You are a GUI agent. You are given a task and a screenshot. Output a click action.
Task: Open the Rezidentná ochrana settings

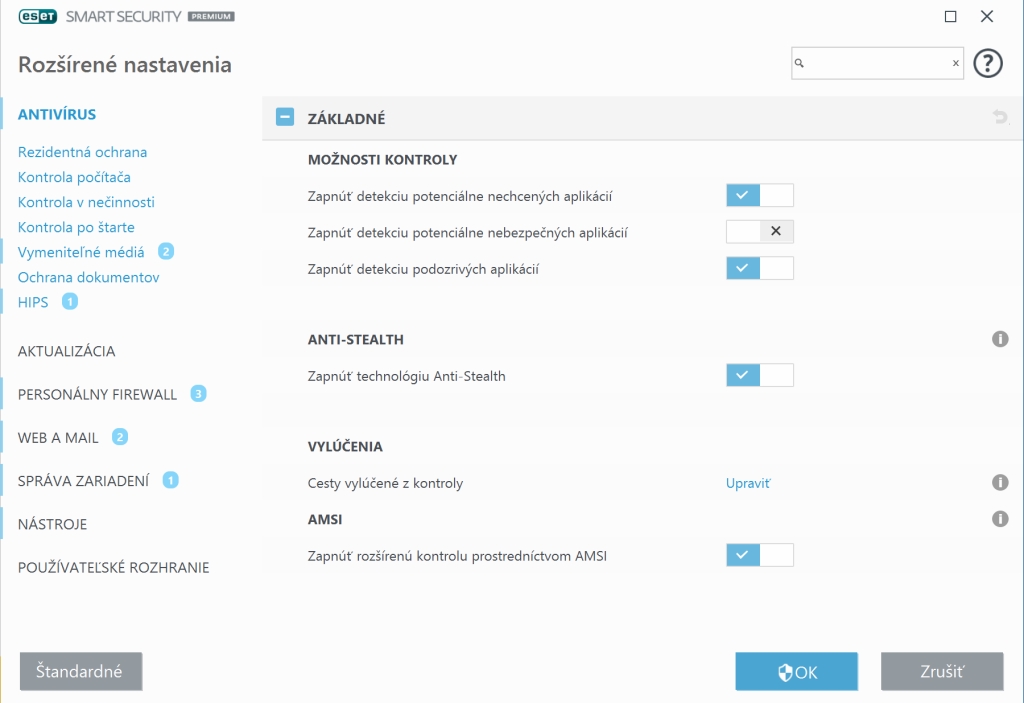tap(82, 152)
